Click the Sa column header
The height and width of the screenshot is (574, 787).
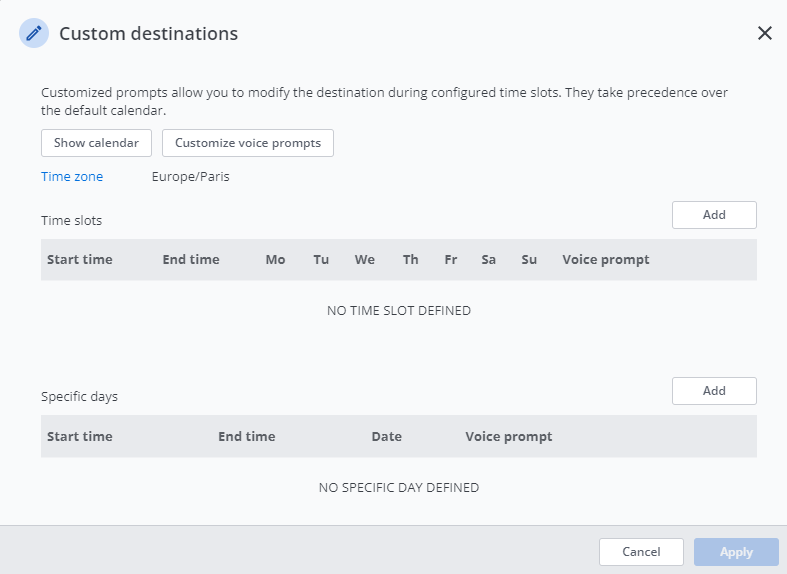click(489, 260)
